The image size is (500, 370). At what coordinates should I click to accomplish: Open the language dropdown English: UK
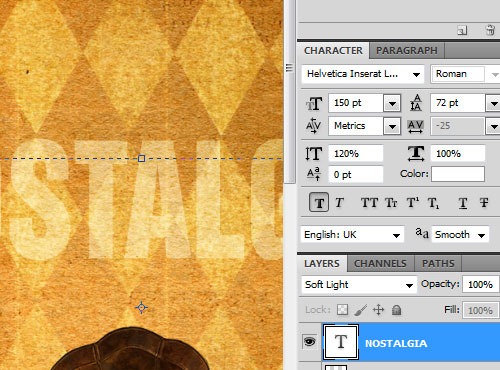pyautogui.click(x=352, y=235)
